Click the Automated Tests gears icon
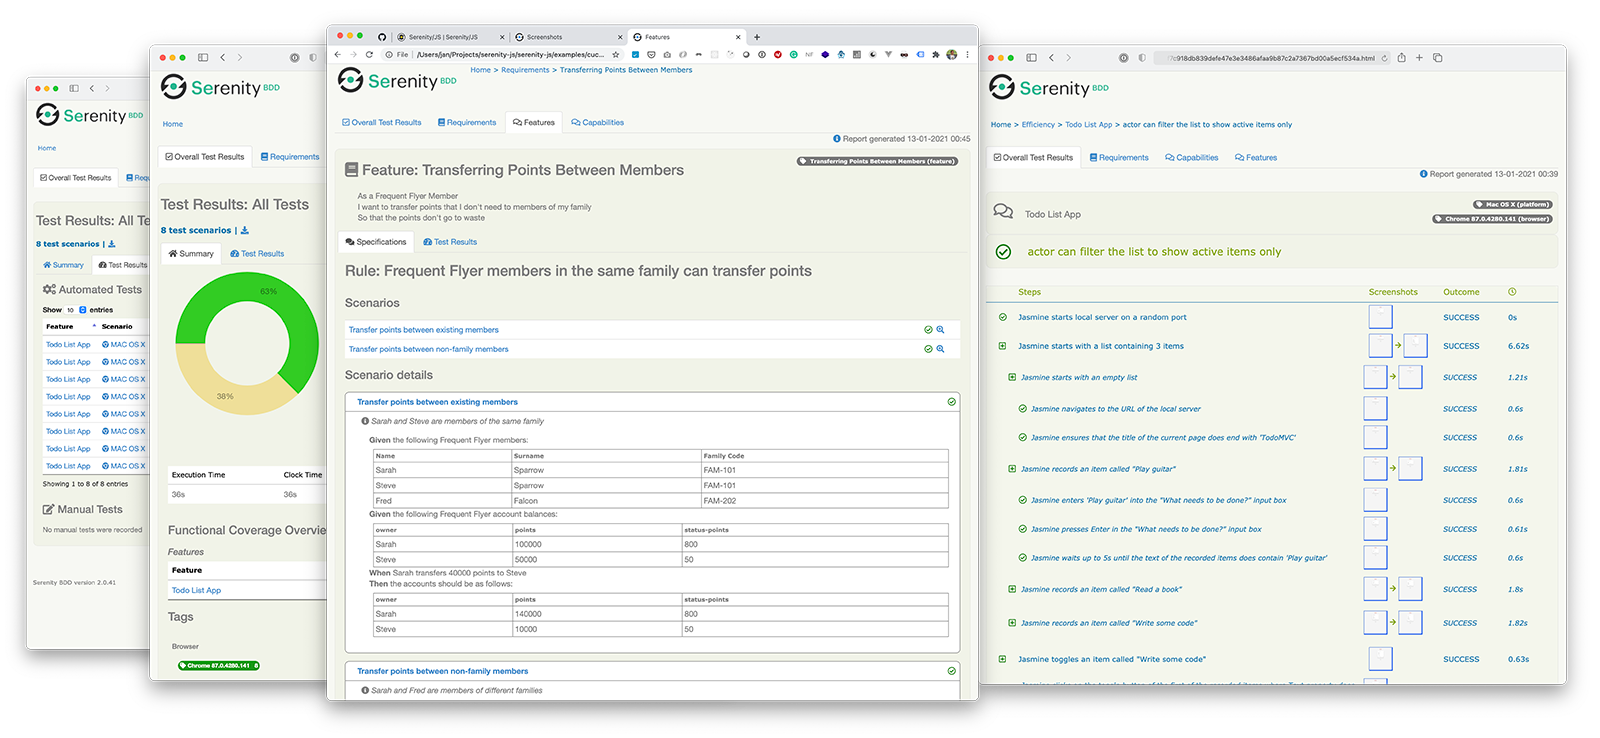 tap(49, 289)
